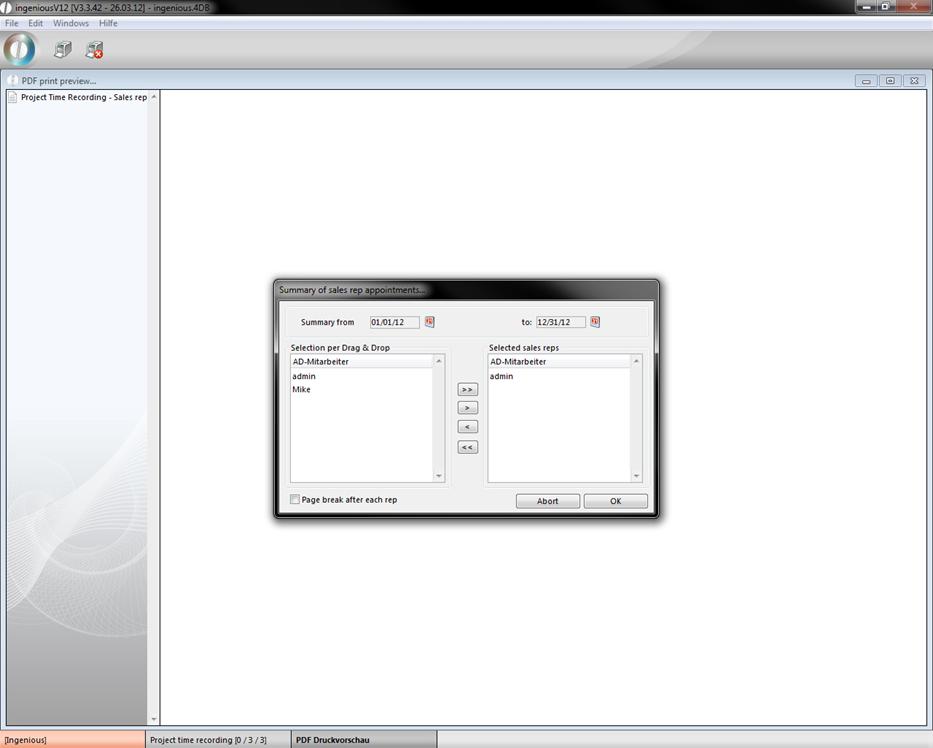Open the File menu
933x748 pixels.
coord(12,23)
